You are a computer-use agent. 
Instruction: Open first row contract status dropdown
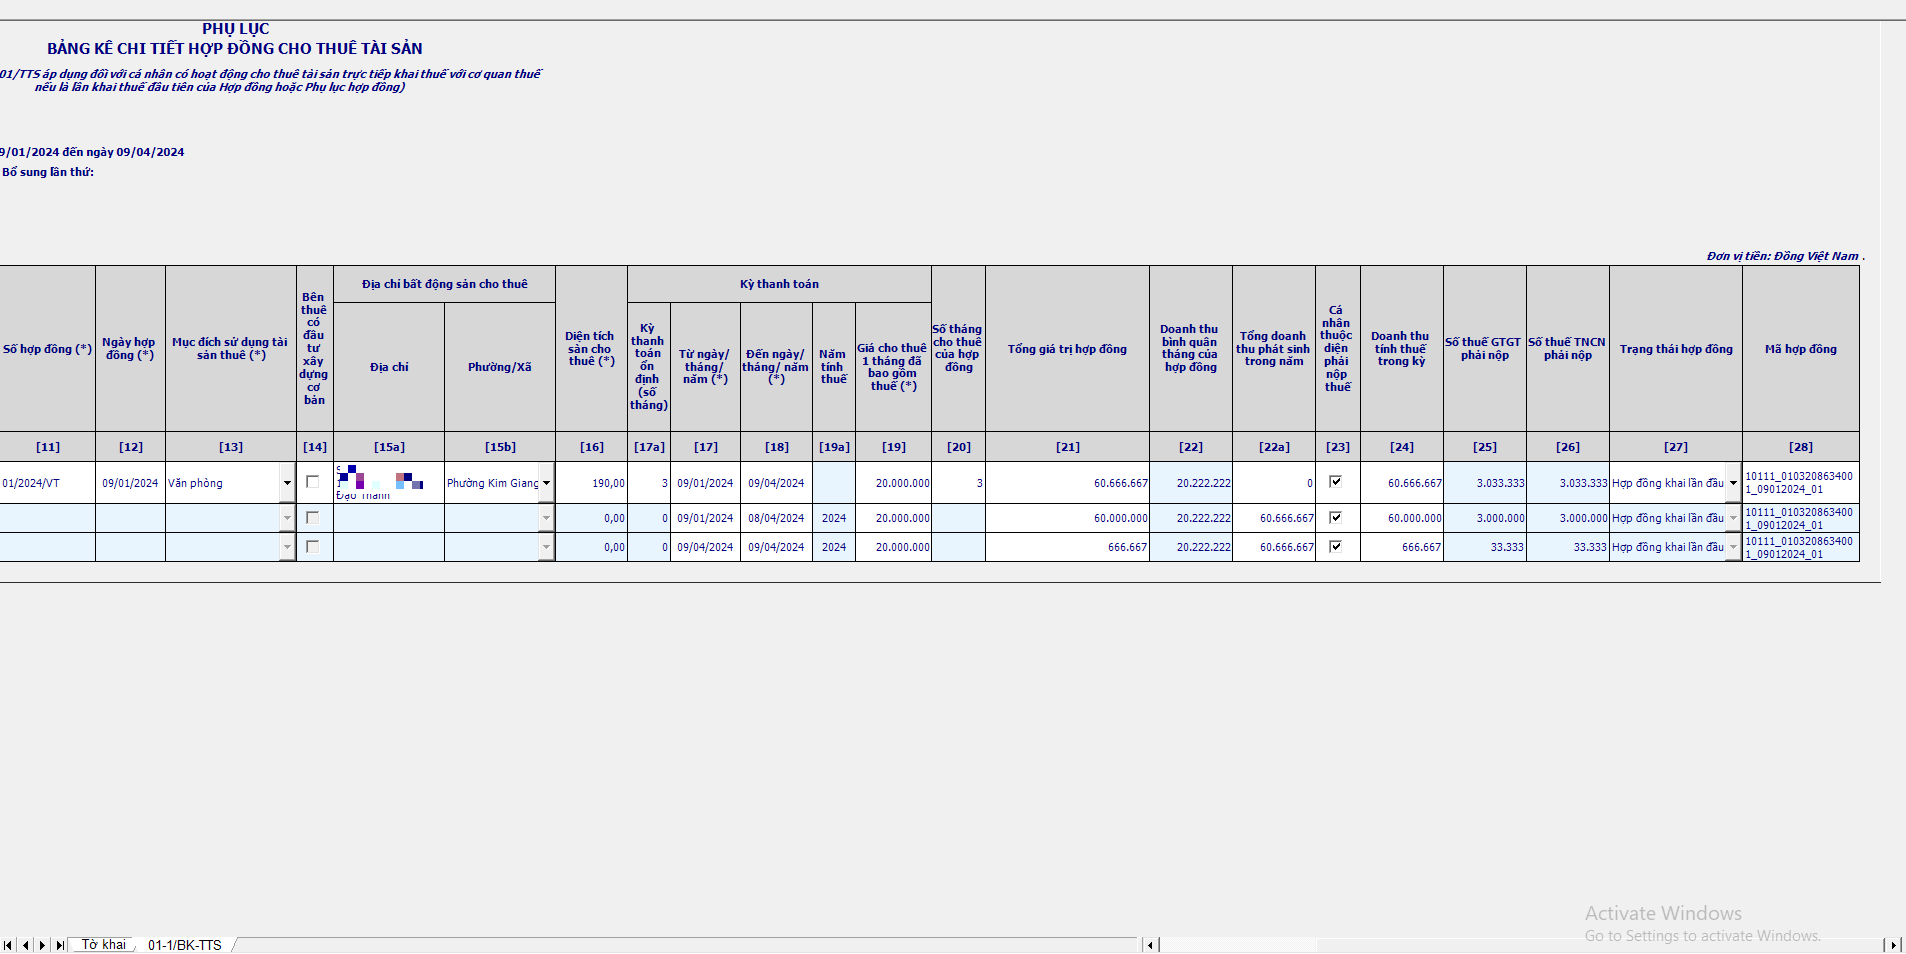[x=1733, y=483]
